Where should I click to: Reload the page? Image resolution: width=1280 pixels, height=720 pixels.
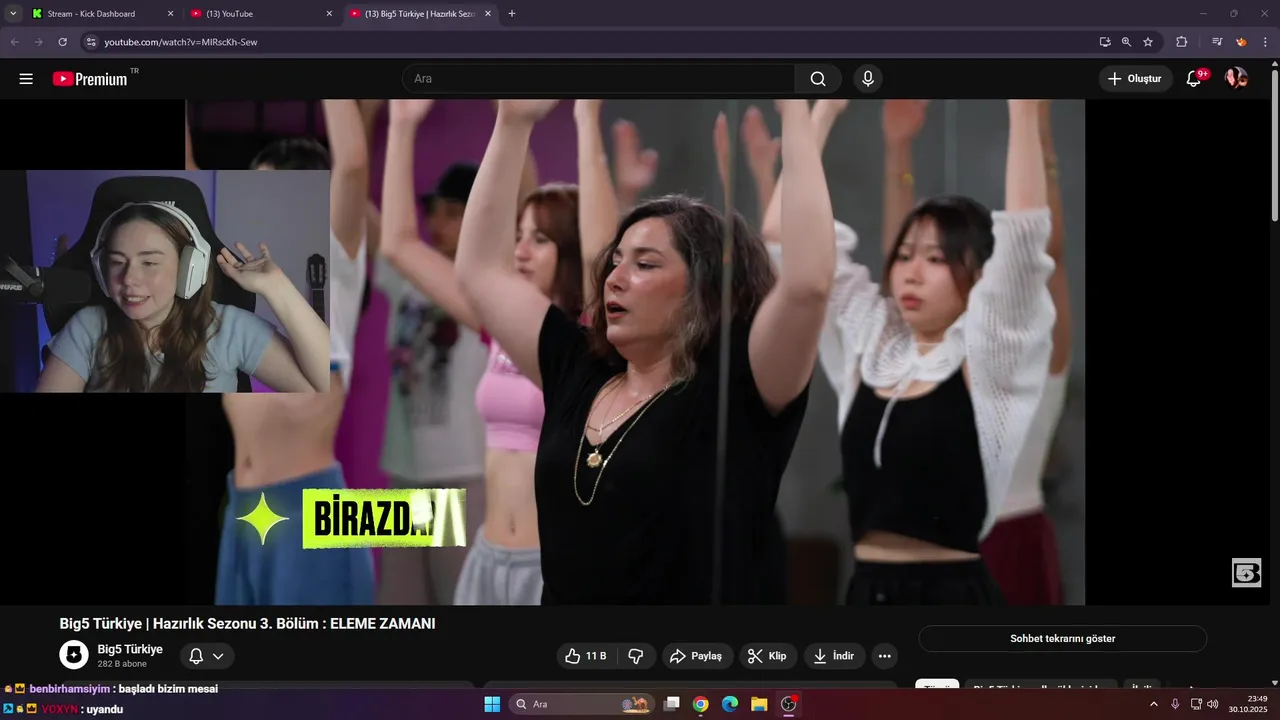62,42
